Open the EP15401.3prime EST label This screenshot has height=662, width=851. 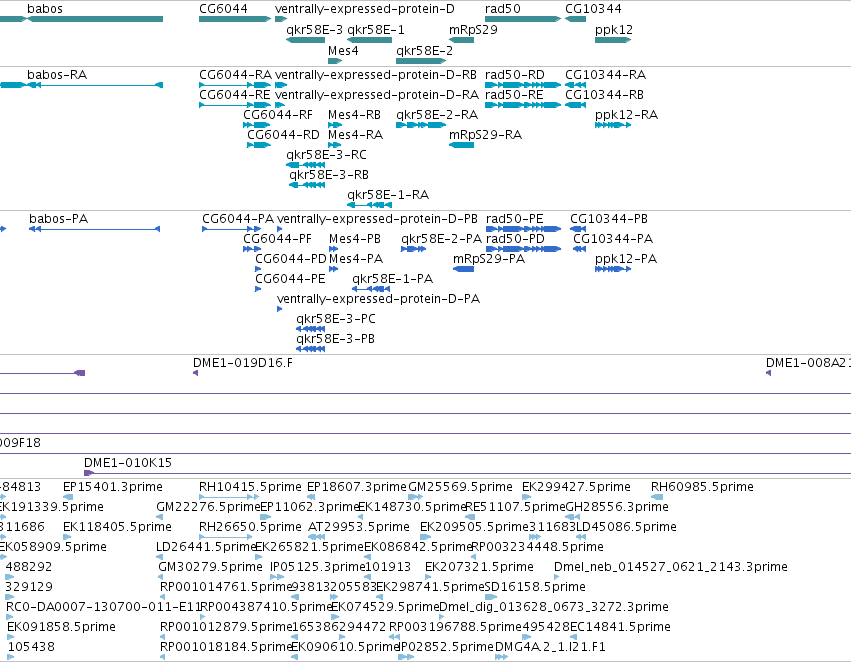point(113,487)
